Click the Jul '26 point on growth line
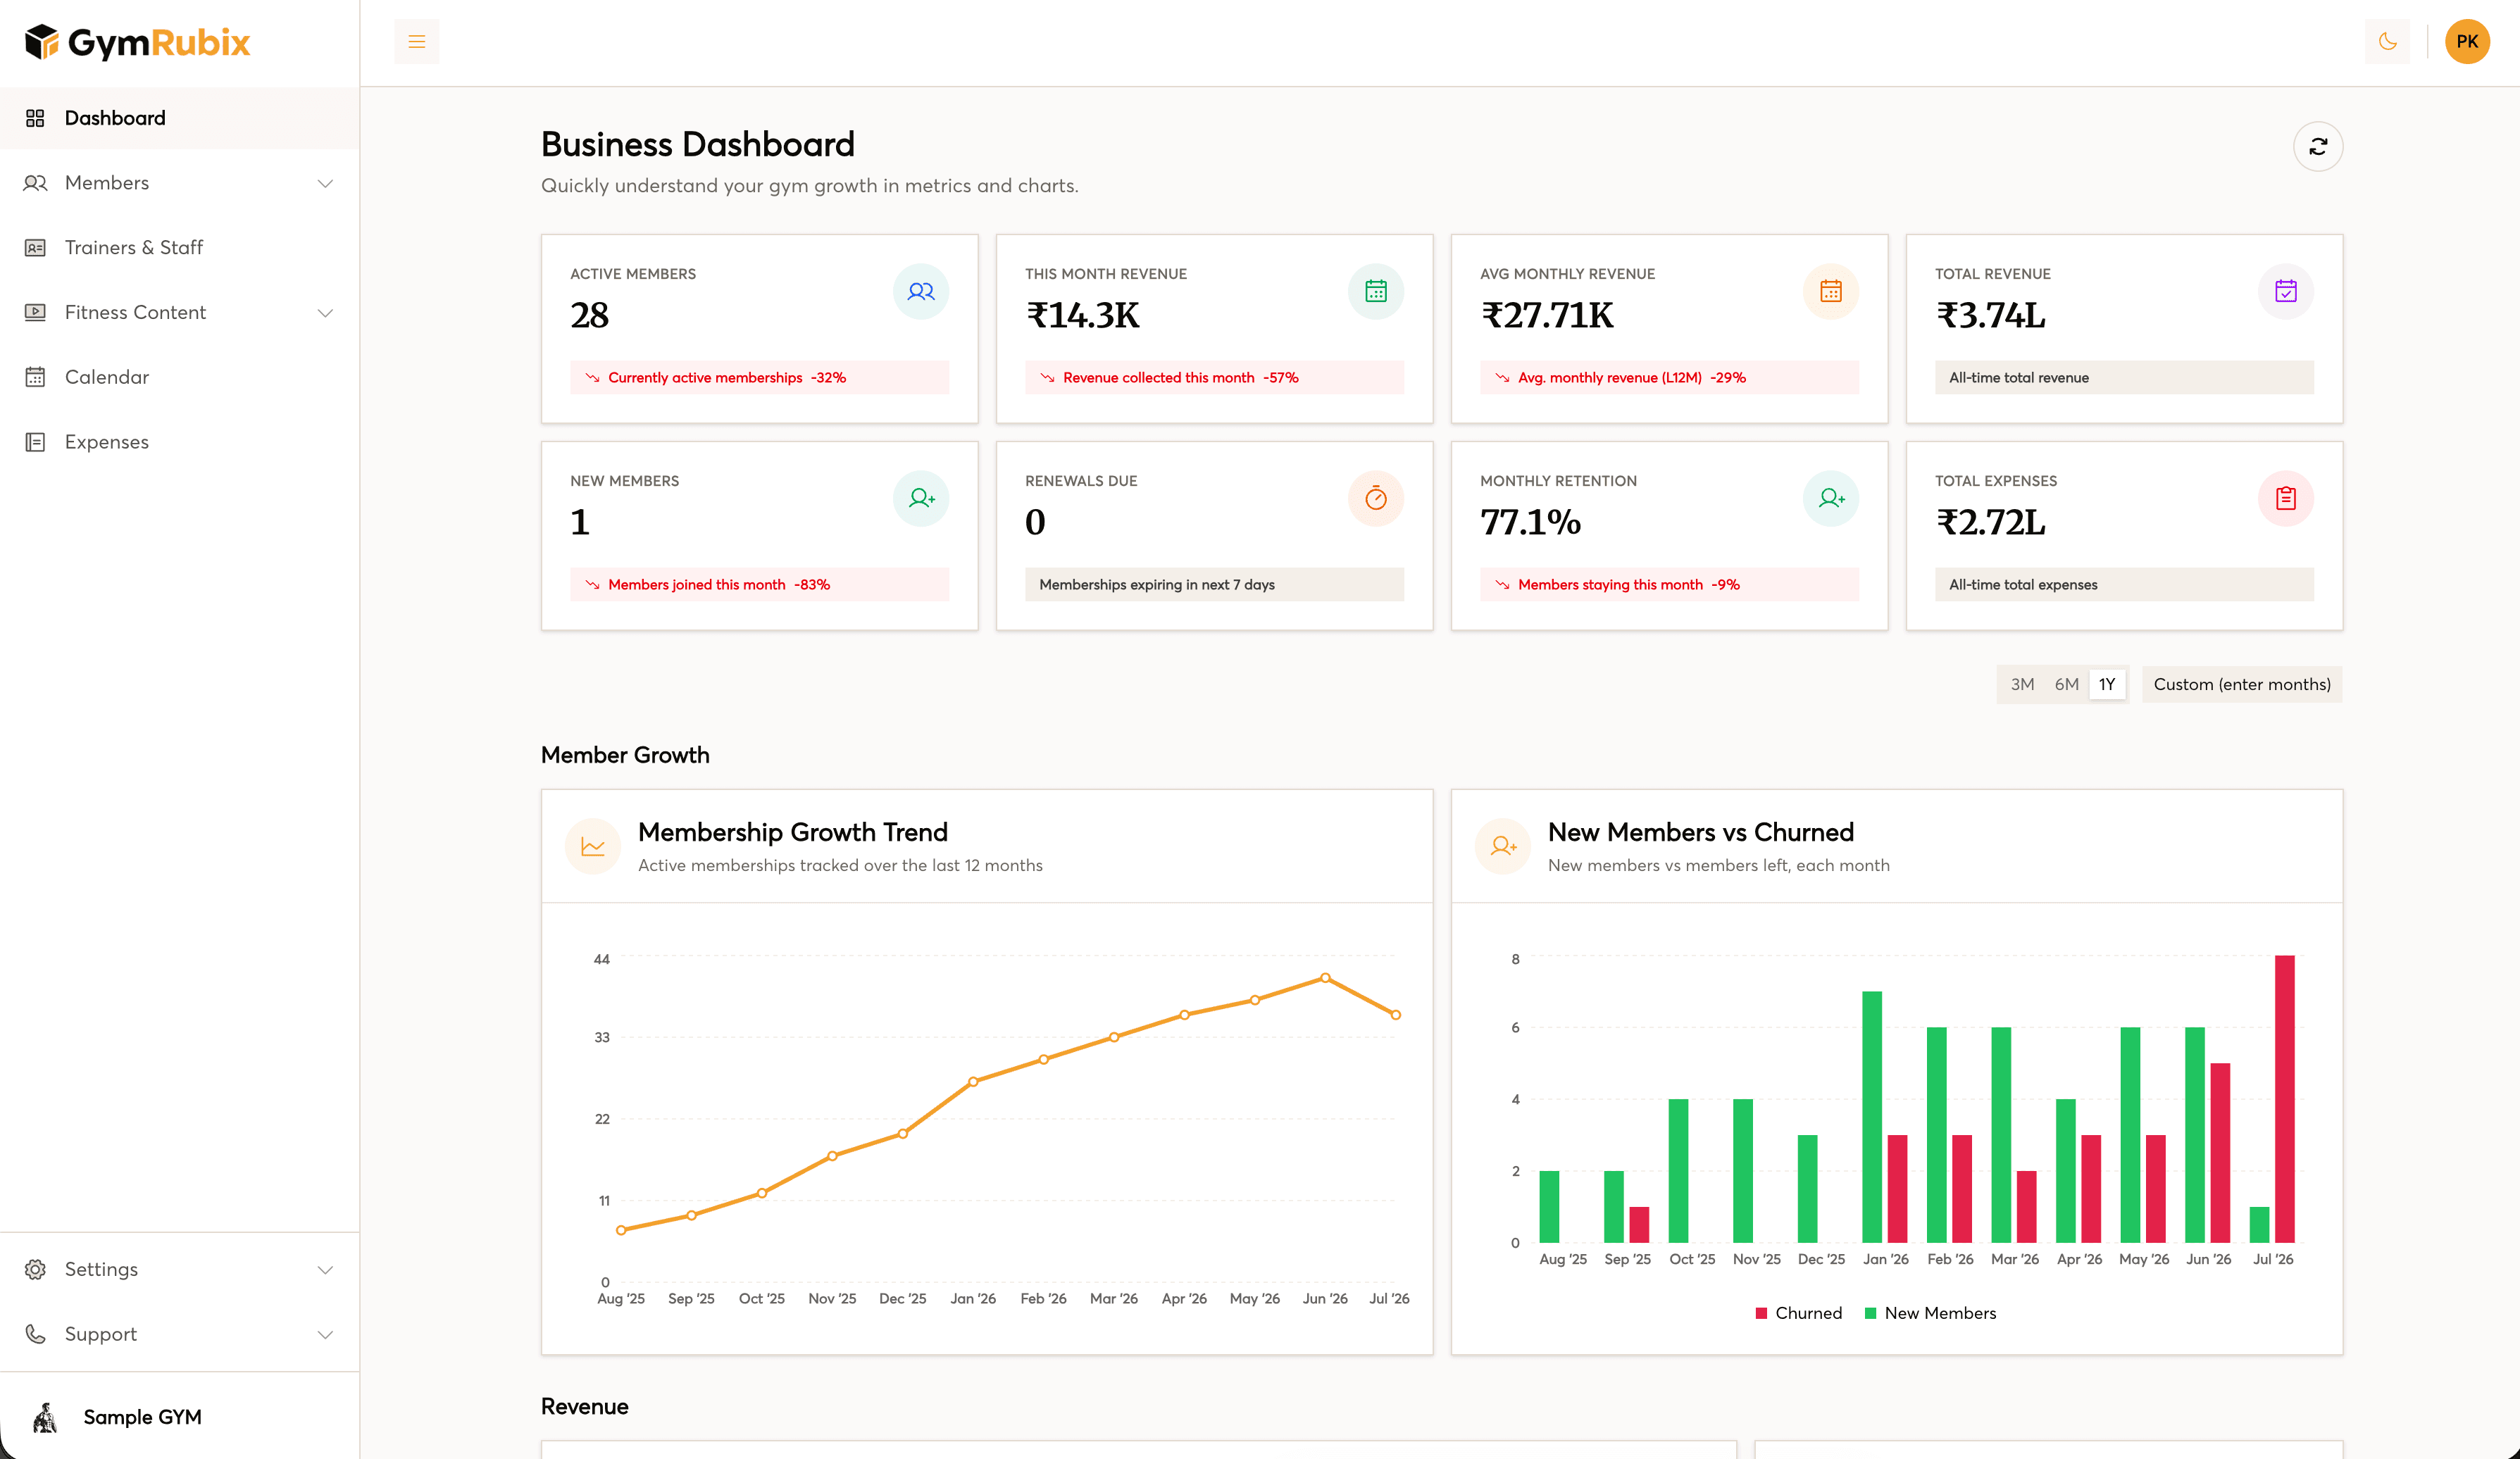Screen dimensions: 2520x1459 pyautogui.click(x=1396, y=1015)
